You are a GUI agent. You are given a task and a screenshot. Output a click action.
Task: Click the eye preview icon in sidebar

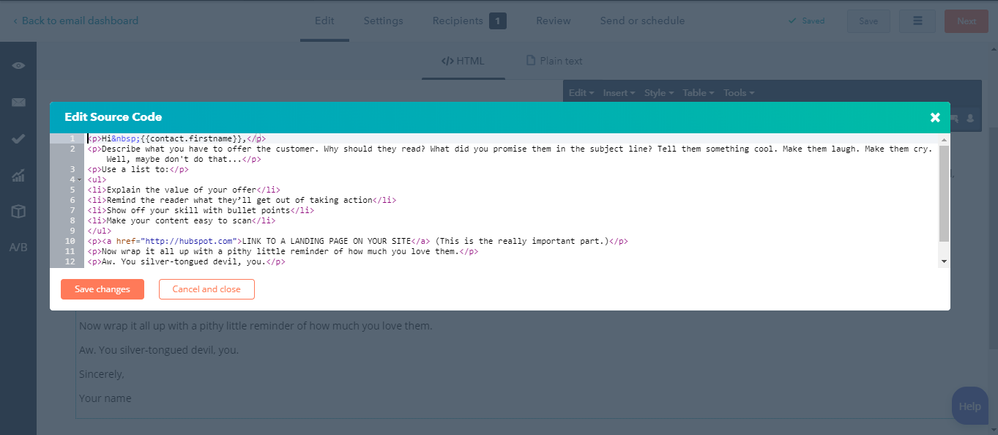coord(18,66)
